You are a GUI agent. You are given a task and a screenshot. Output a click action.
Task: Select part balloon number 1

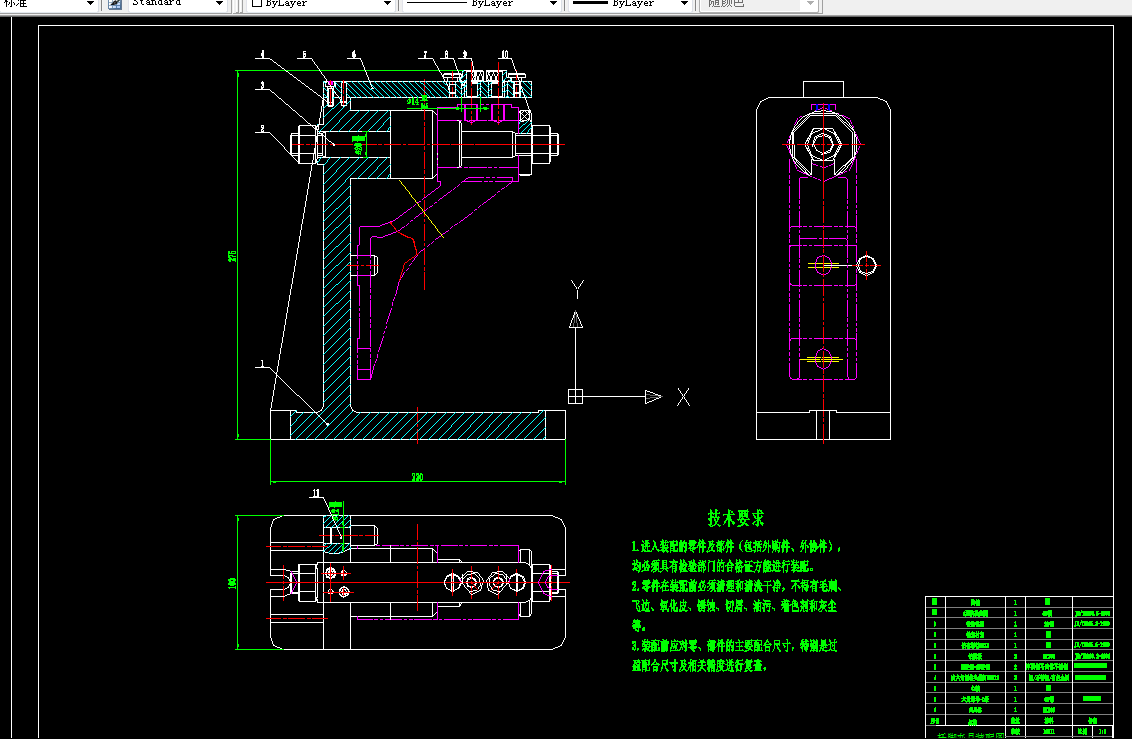(263, 364)
